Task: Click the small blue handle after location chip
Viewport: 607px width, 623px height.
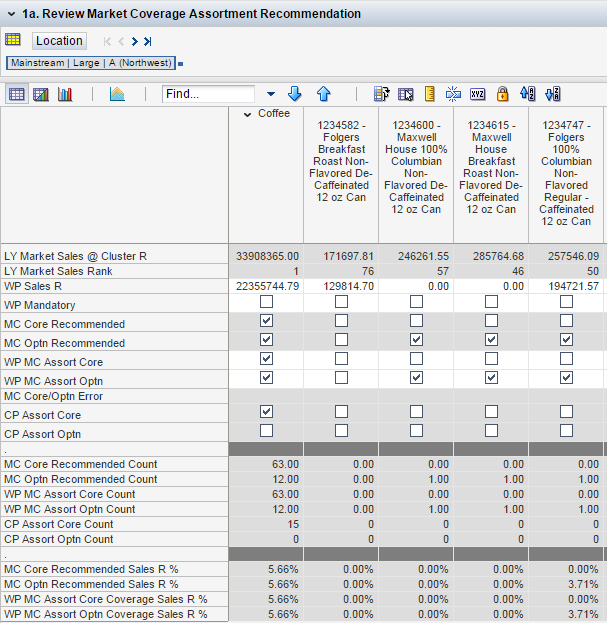Action: [x=180, y=64]
